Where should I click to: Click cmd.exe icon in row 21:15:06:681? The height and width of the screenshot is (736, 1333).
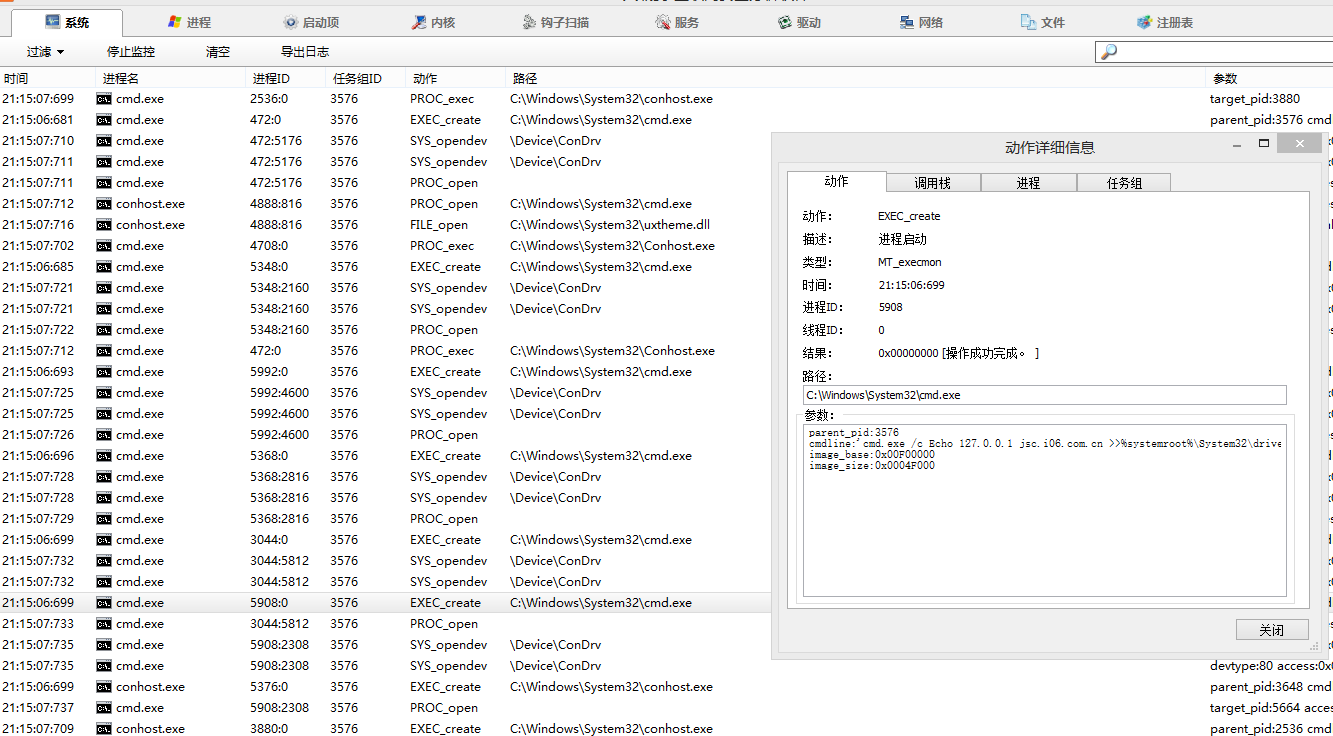(103, 120)
